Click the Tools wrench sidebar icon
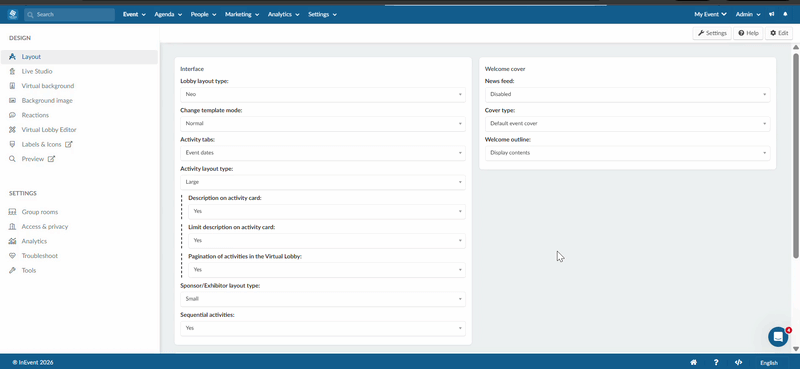This screenshot has height=369, width=800. (x=12, y=270)
